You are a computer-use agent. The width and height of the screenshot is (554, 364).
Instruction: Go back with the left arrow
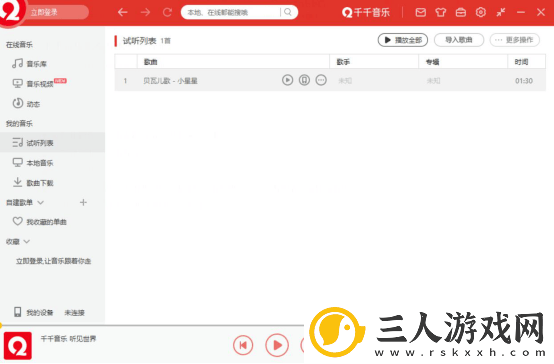tap(123, 13)
